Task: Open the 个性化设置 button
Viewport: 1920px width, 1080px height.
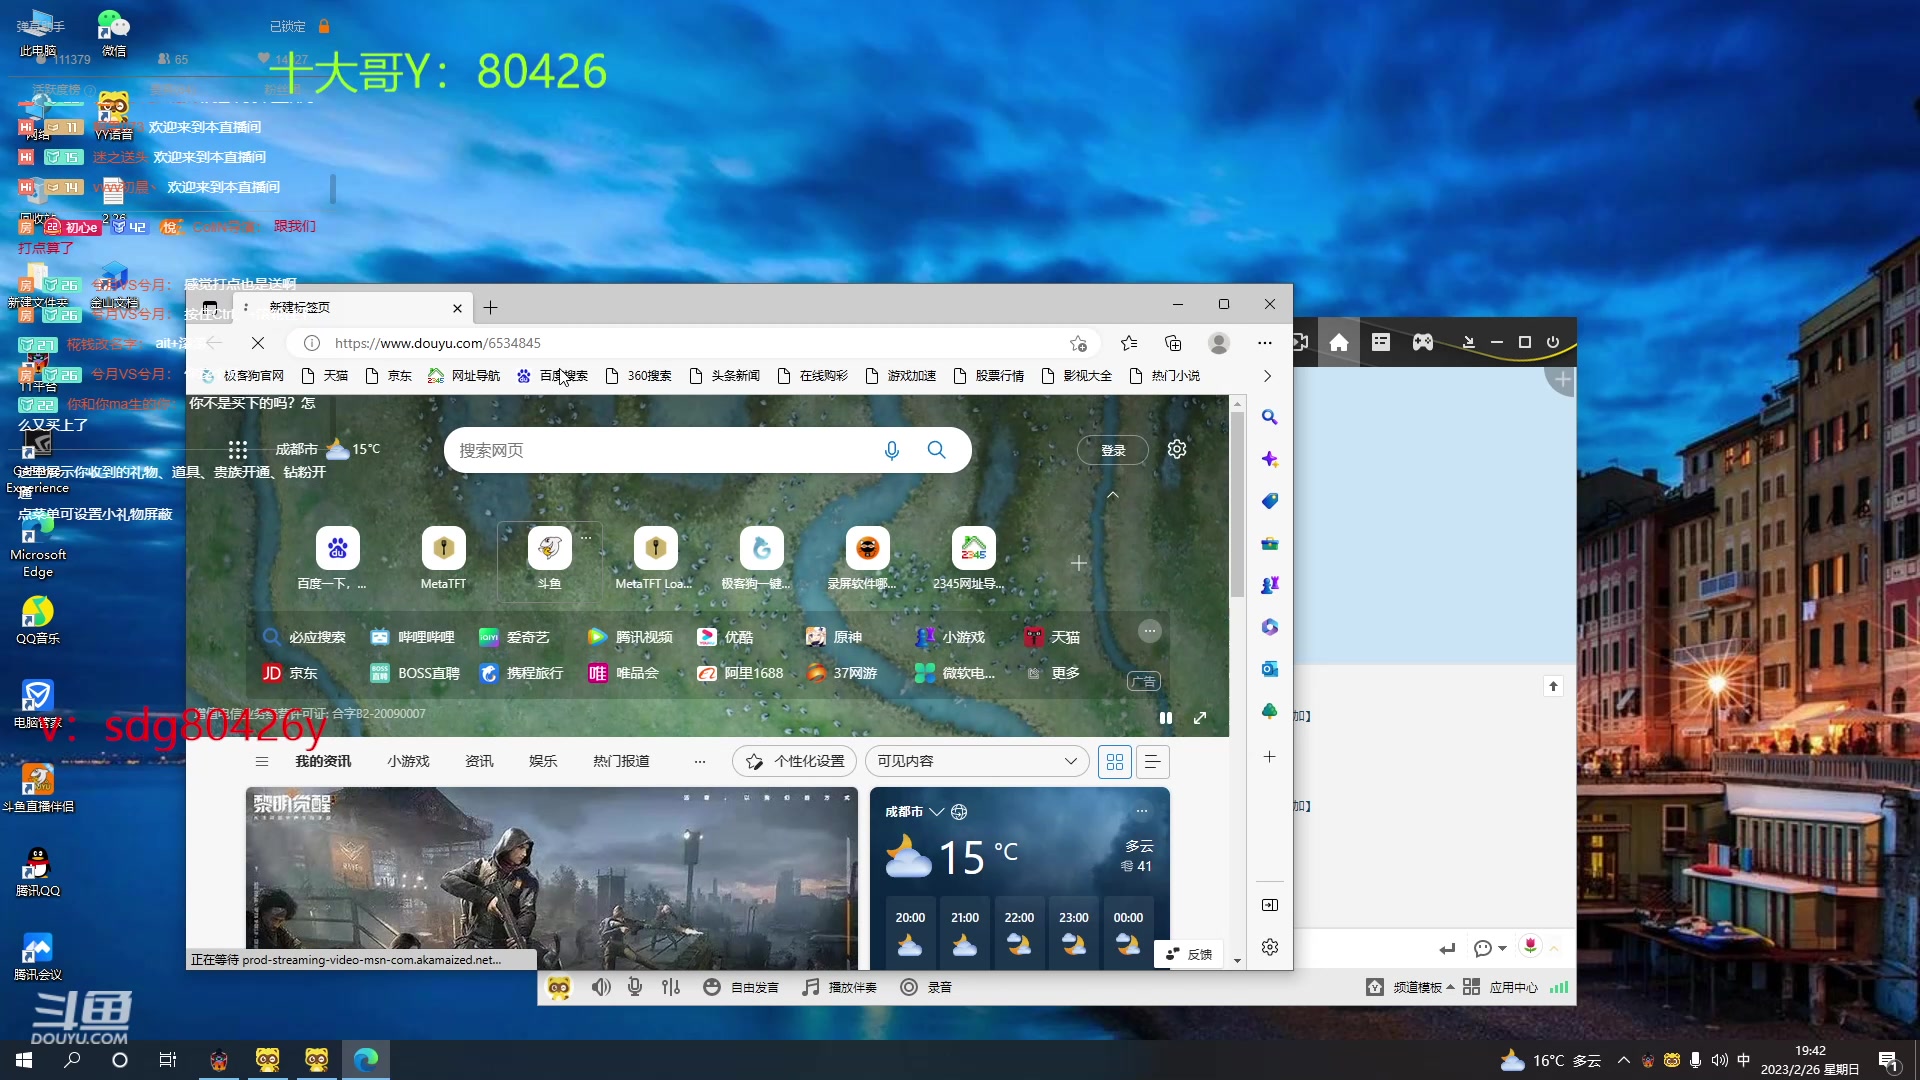Action: coord(795,761)
